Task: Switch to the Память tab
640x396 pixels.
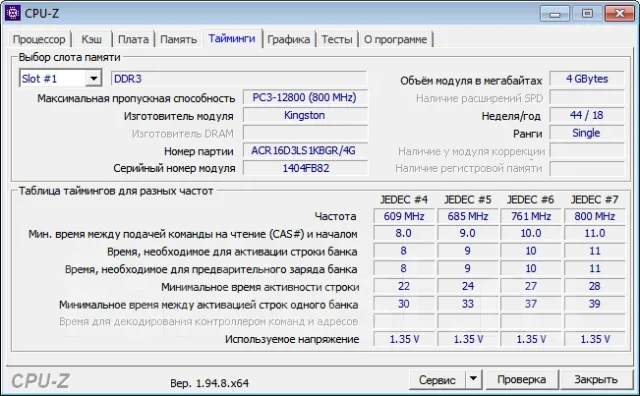Action: [x=178, y=39]
